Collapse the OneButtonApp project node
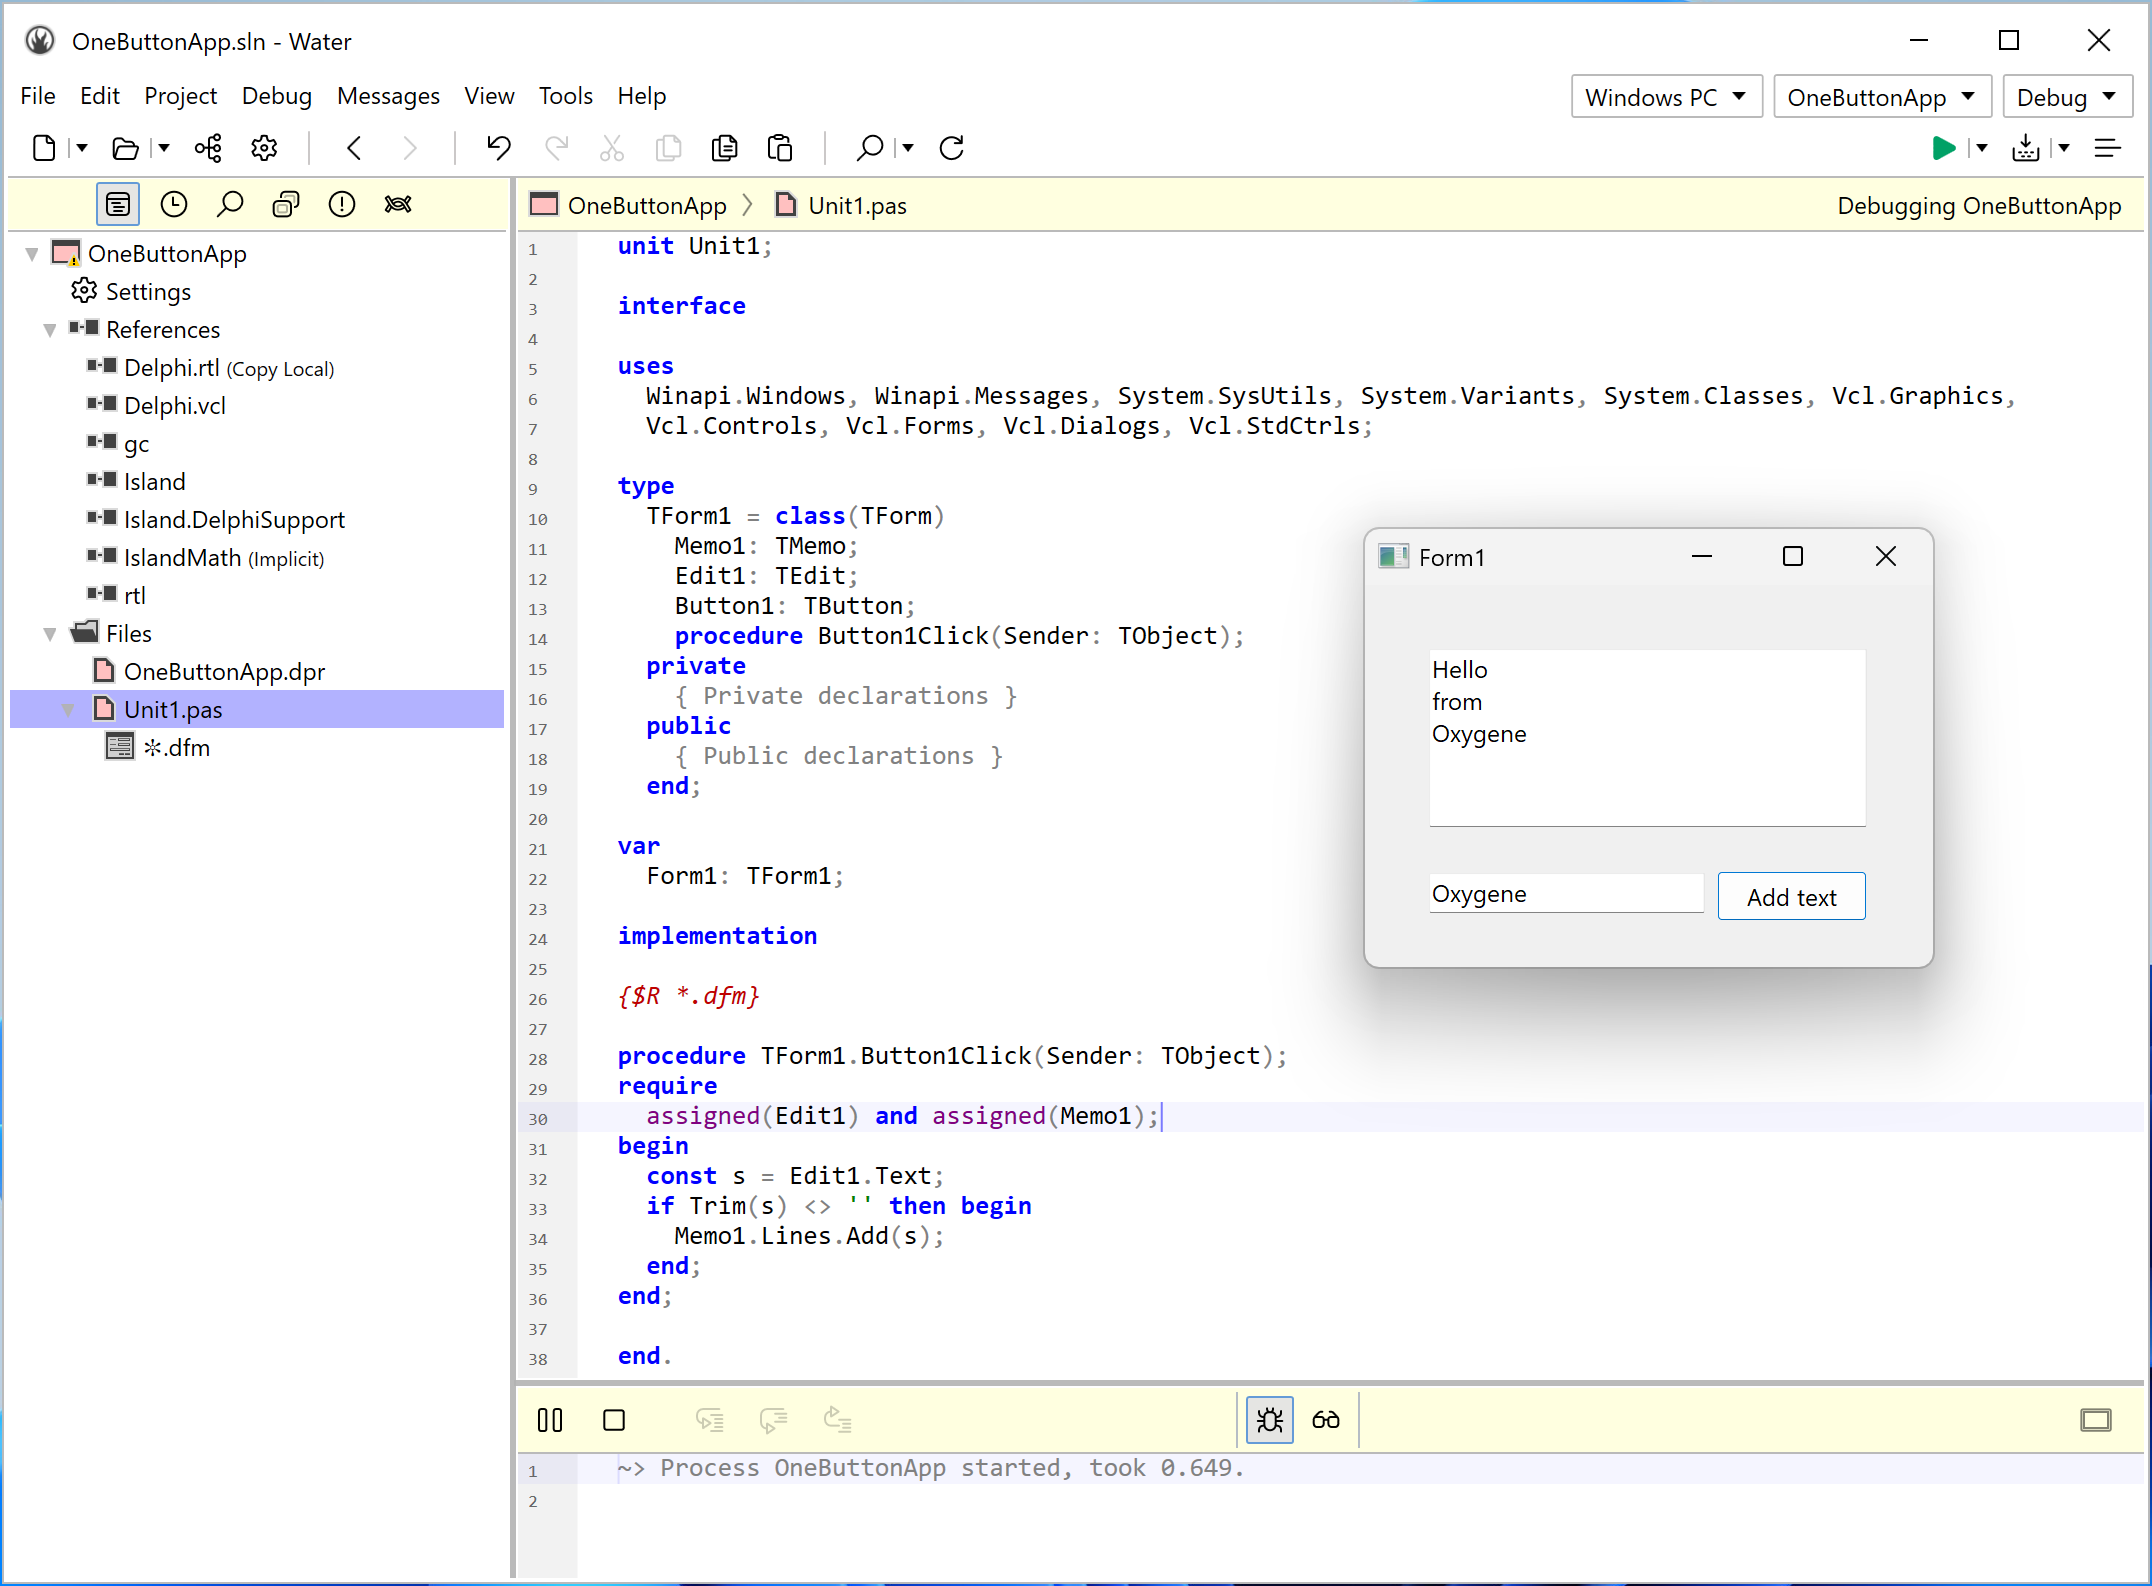The width and height of the screenshot is (2152, 1586). tap(32, 254)
